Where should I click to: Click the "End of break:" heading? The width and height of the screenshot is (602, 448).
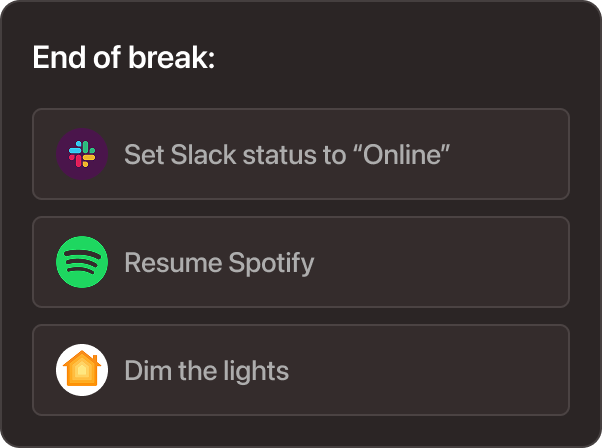[x=124, y=58]
